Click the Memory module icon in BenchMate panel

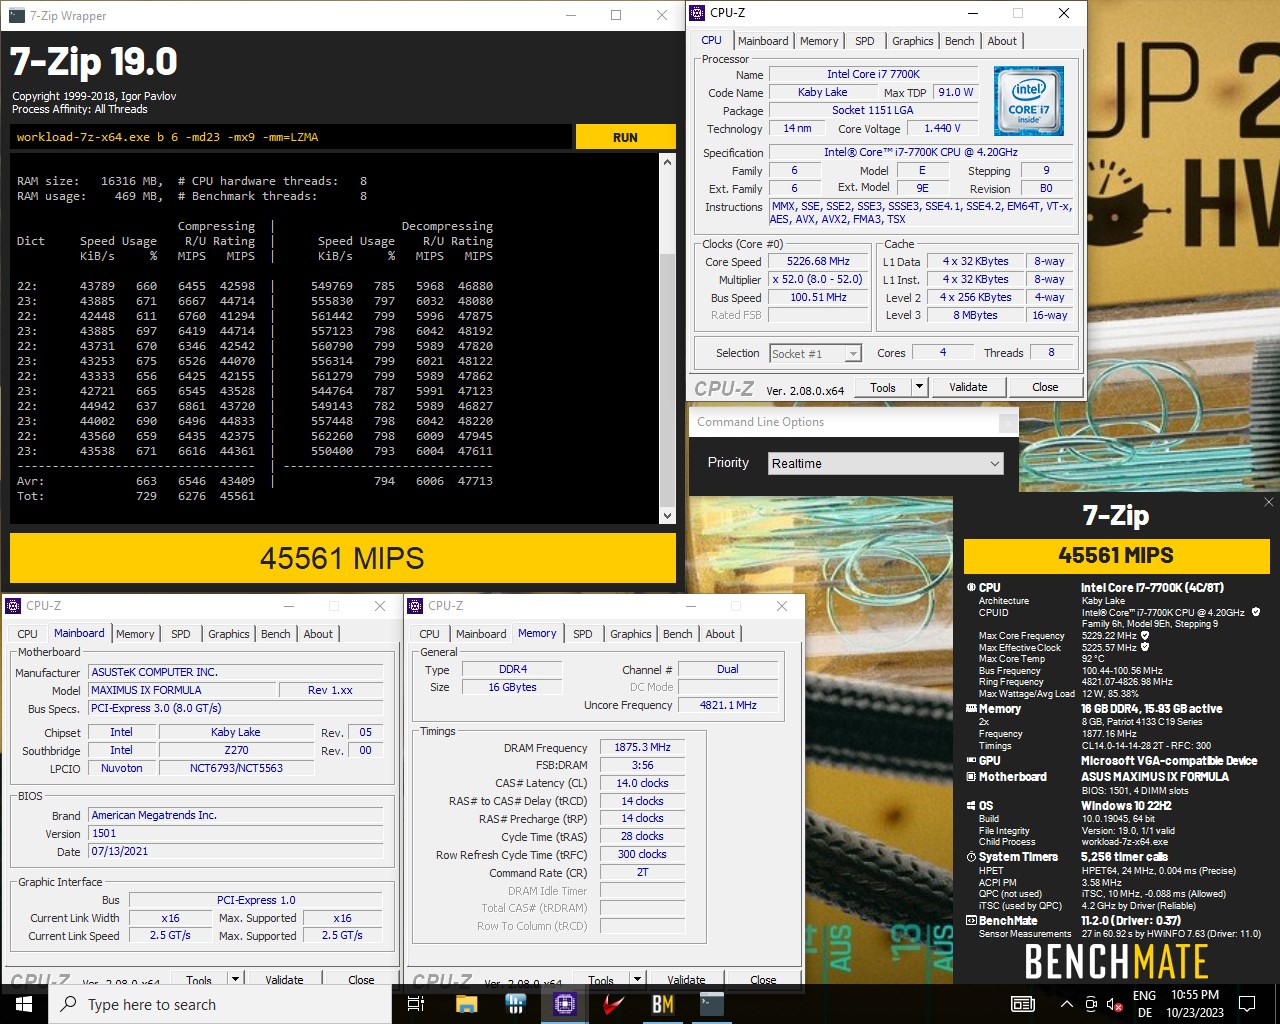pyautogui.click(x=970, y=709)
